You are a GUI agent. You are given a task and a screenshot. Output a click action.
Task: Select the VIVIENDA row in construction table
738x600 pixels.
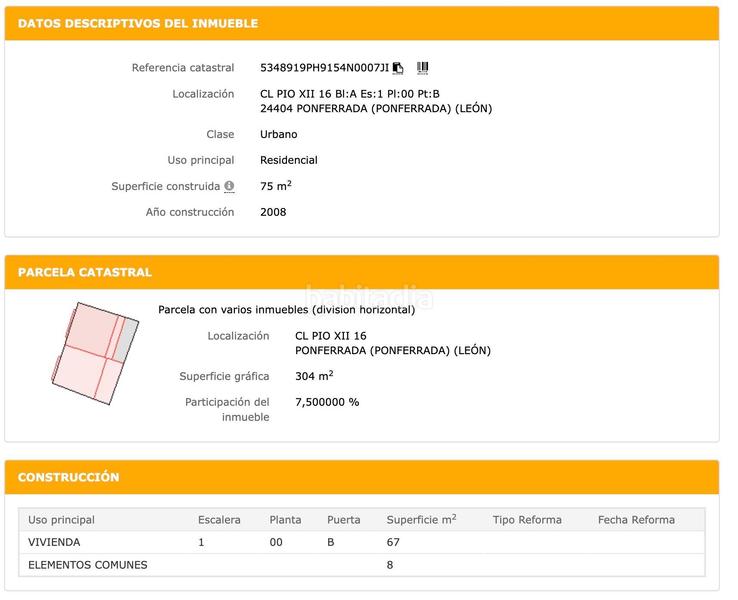tap(54, 542)
